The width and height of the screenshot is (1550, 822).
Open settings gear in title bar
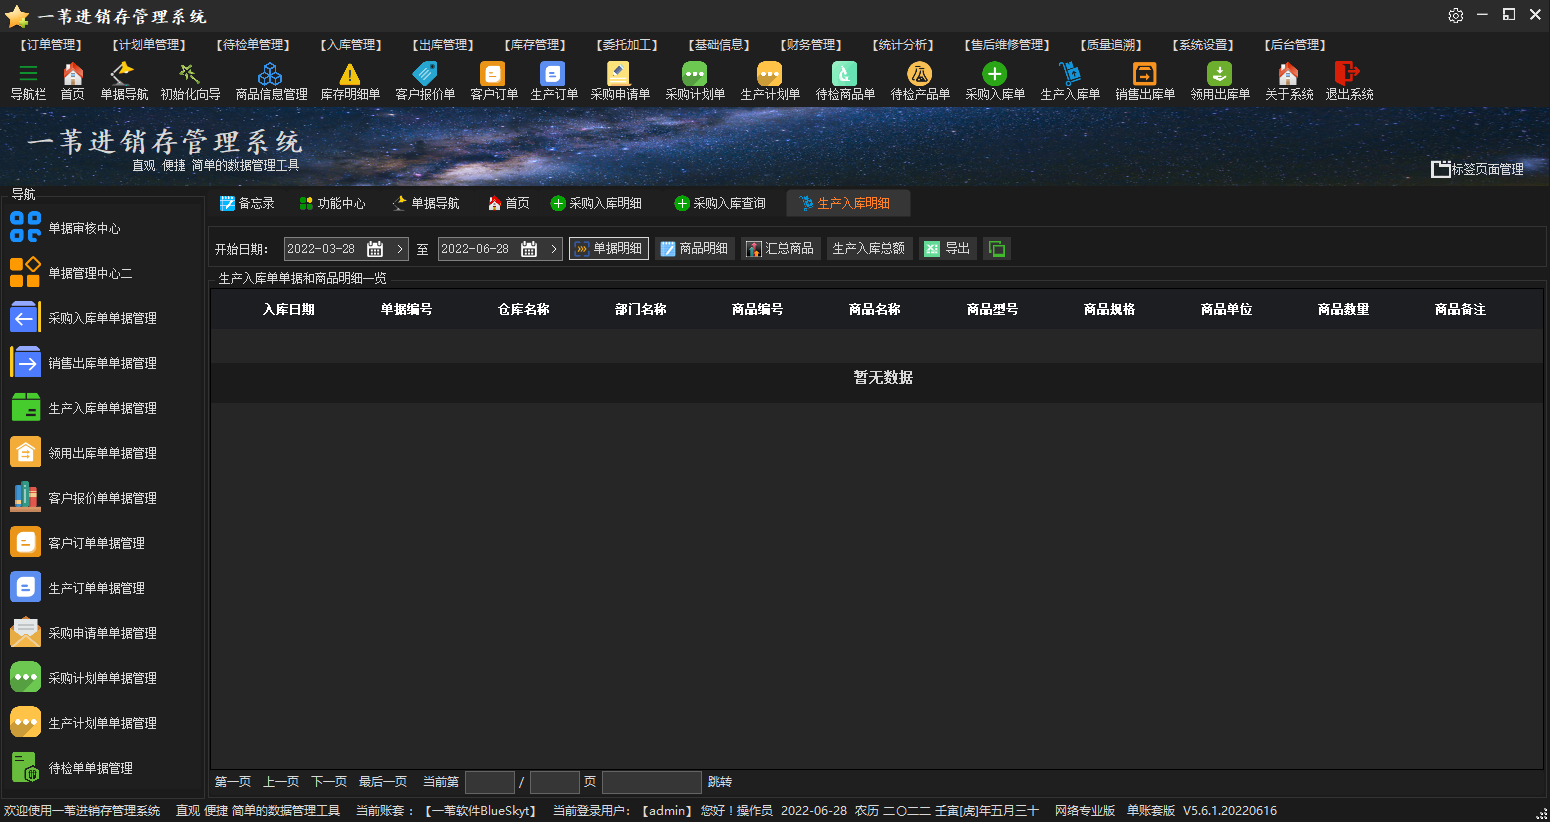tap(1456, 15)
